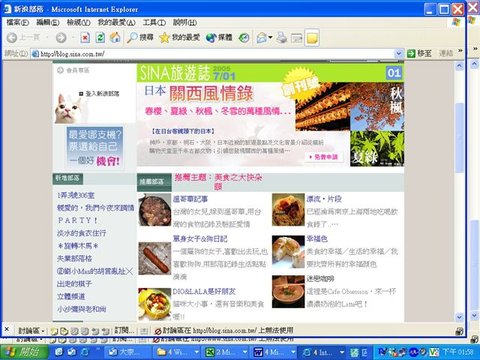Open the DIO&LALA是好朋友 blog title
Image resolution: width=480 pixels, height=360 pixels.
(x=204, y=291)
